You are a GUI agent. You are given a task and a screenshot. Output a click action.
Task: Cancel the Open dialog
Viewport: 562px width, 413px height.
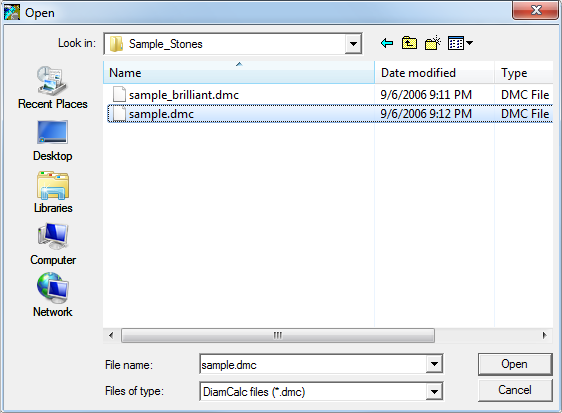515,390
